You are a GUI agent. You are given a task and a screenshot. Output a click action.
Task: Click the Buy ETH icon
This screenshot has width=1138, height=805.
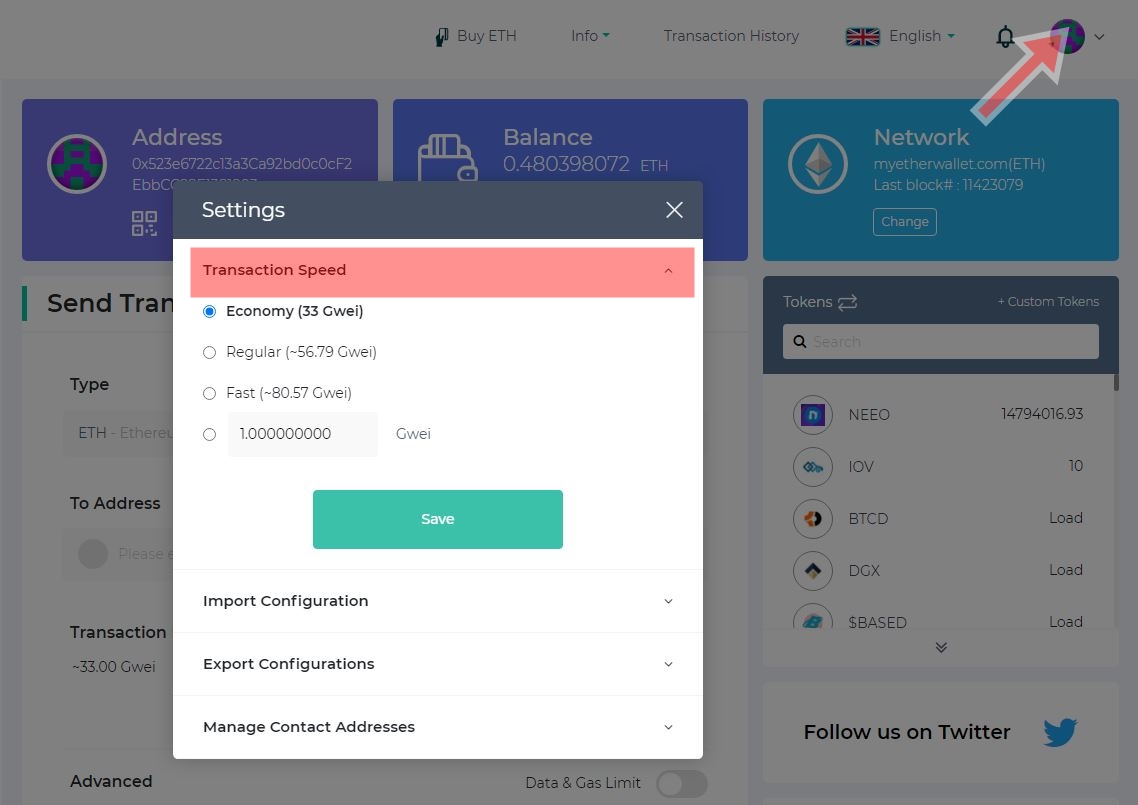tap(441, 36)
